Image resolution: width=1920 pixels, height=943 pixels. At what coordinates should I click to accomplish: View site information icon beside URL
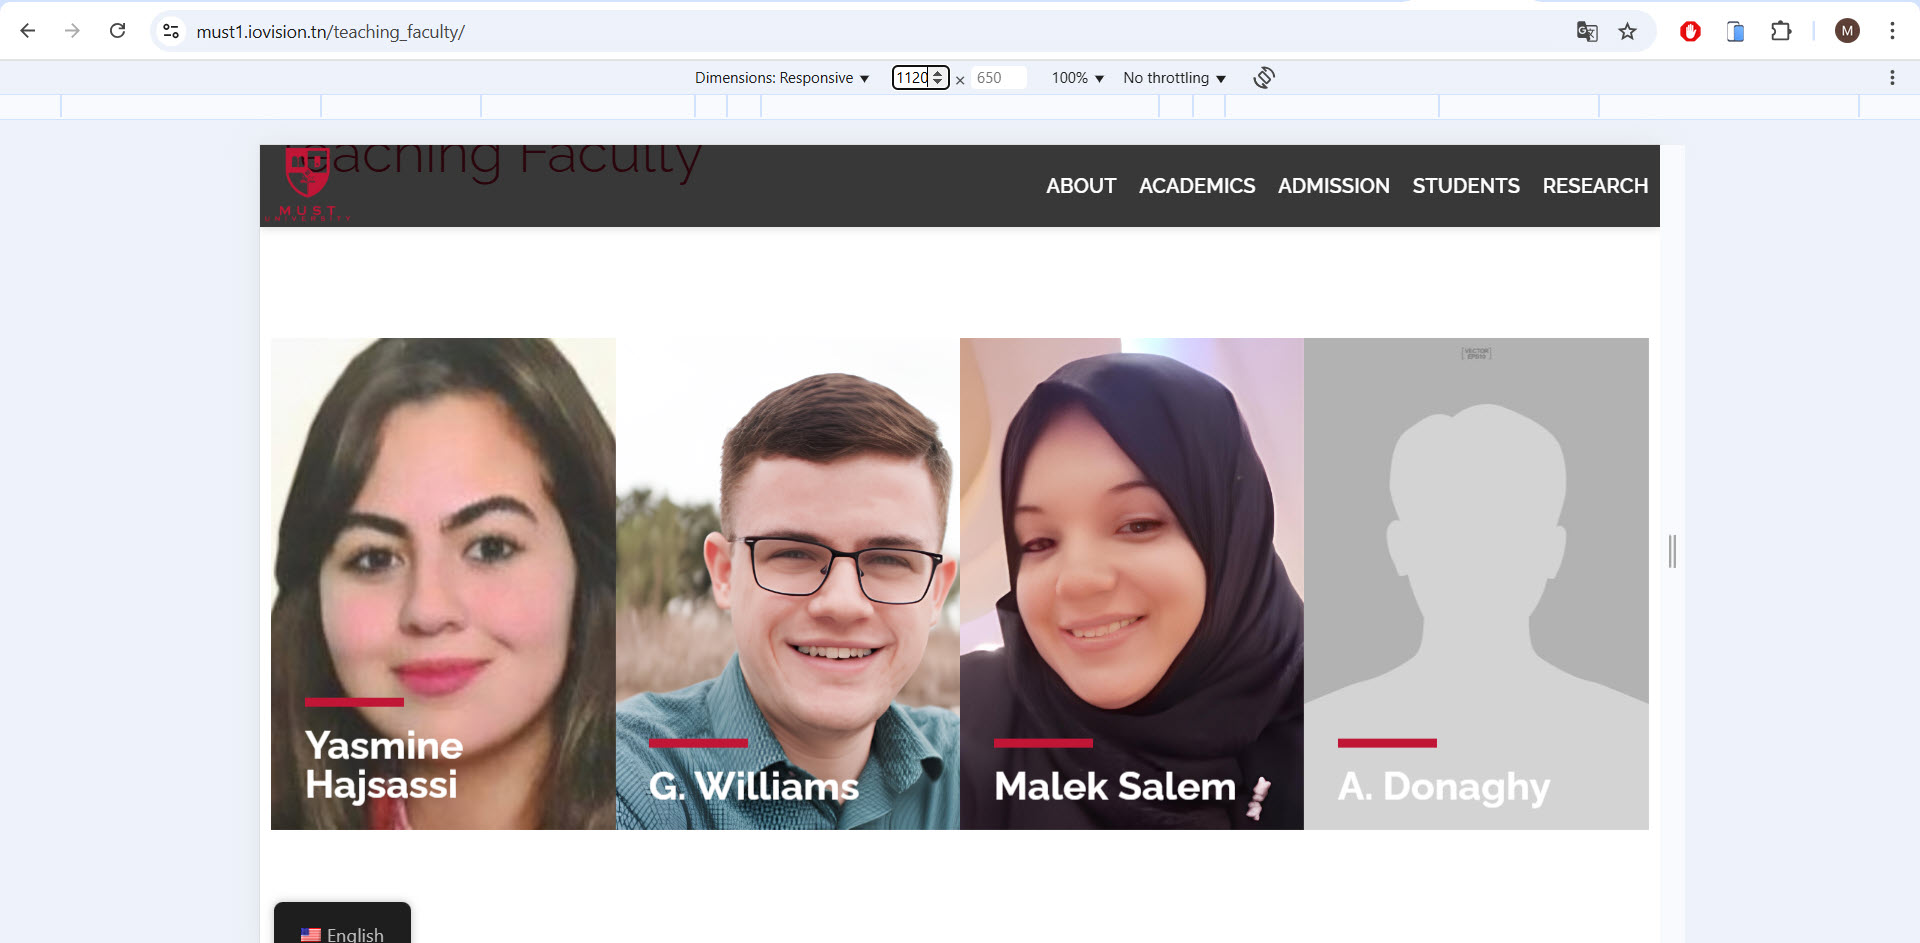[x=171, y=32]
